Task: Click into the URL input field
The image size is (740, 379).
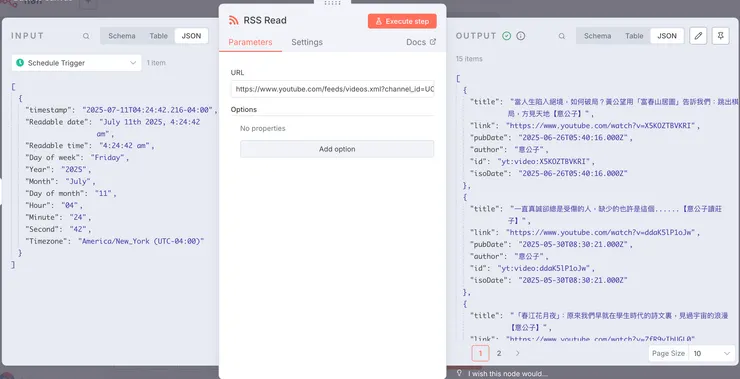Action: (332, 89)
